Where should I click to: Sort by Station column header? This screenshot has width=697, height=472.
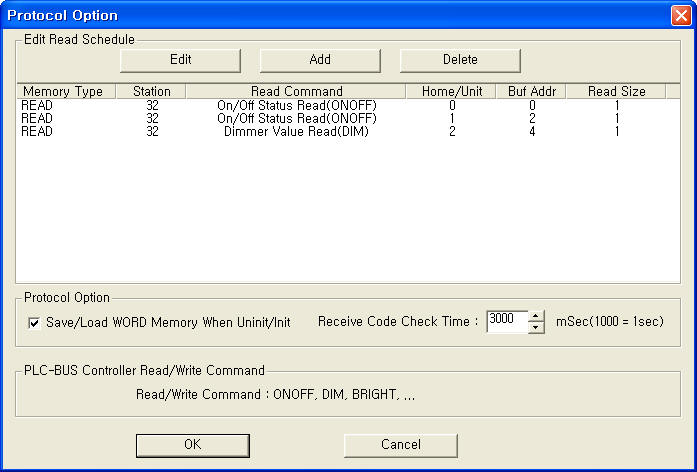(x=151, y=91)
